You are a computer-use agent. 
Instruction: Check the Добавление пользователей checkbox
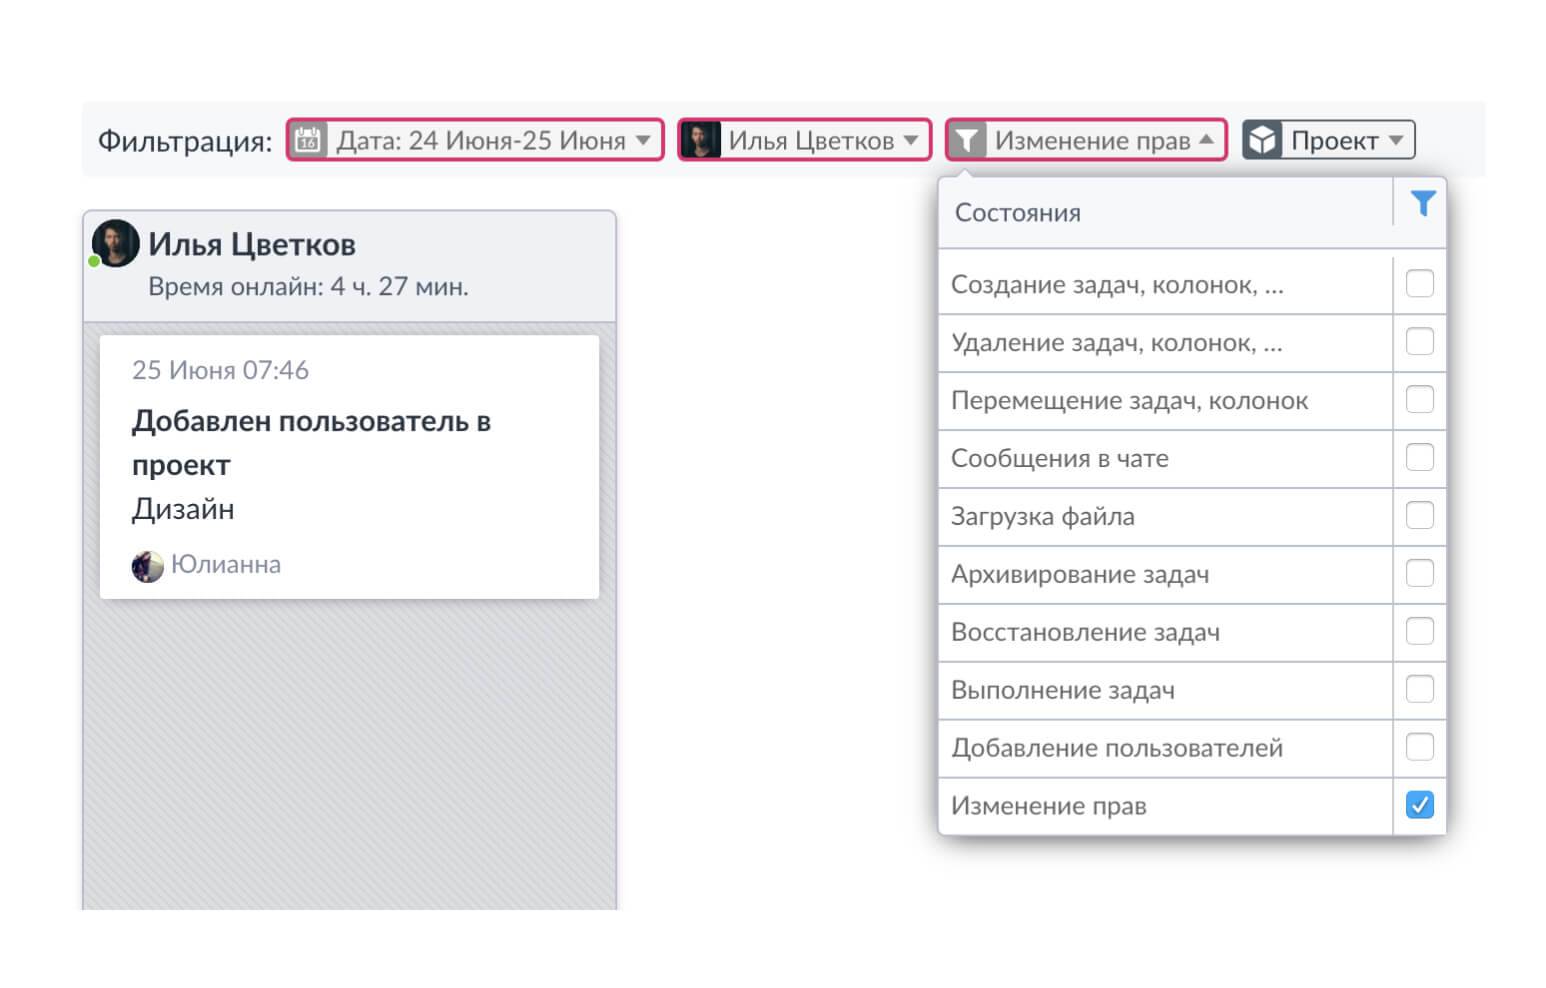[x=1419, y=747]
